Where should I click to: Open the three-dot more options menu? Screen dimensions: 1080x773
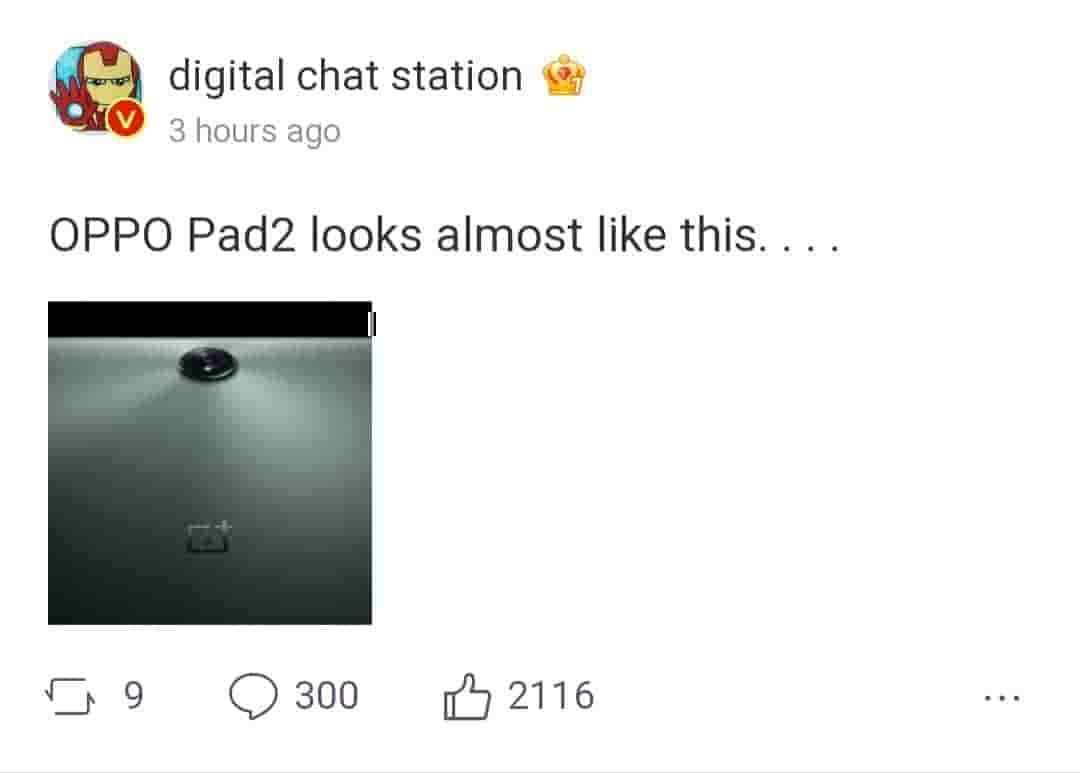(x=1002, y=698)
